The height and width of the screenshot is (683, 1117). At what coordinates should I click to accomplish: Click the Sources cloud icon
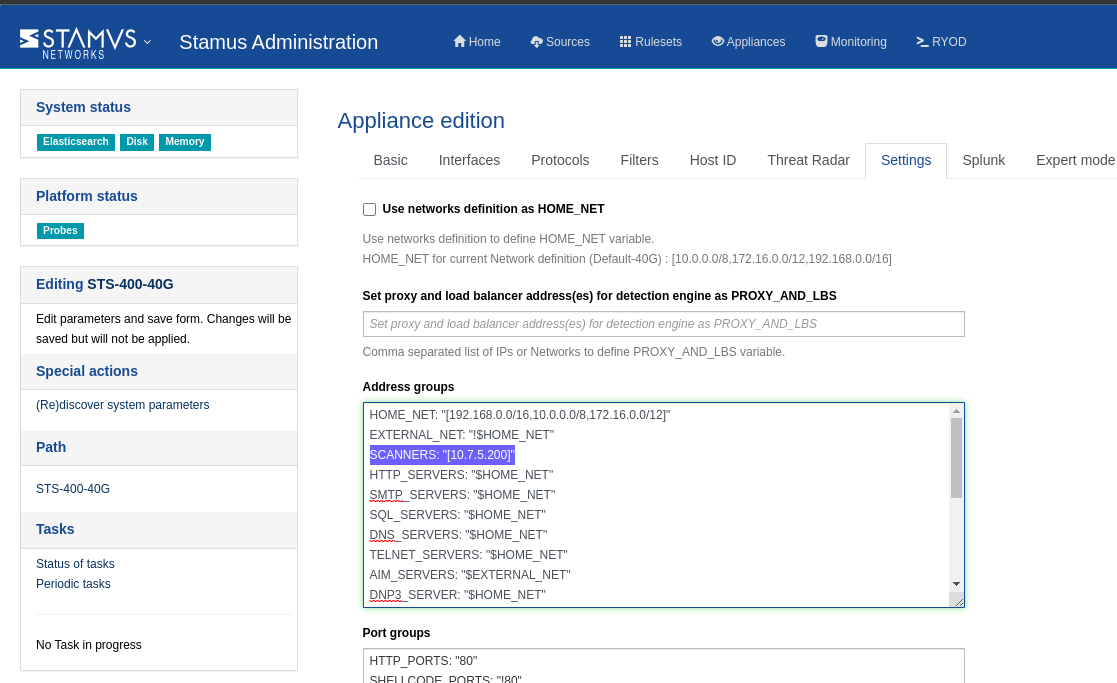tap(536, 42)
